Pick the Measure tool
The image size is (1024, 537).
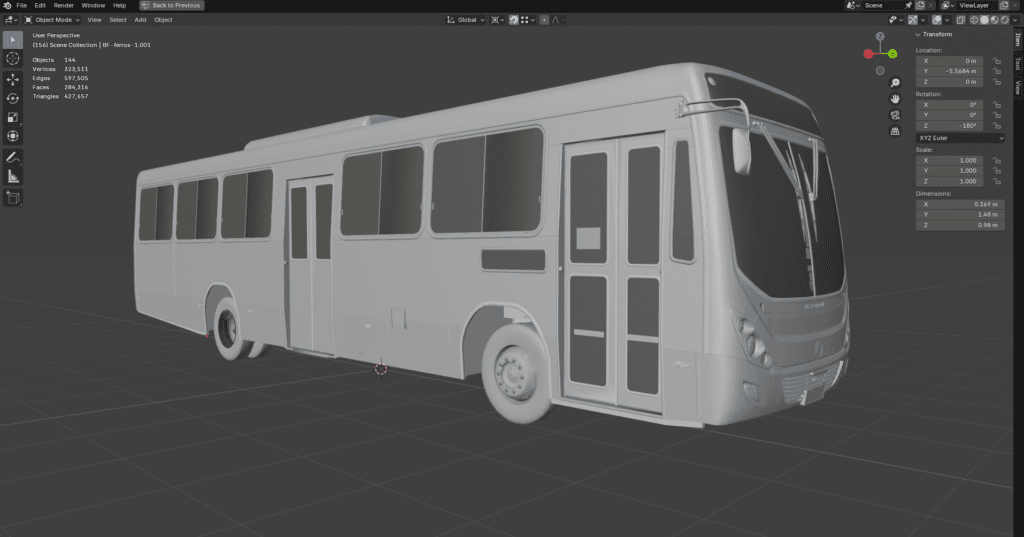point(13,176)
